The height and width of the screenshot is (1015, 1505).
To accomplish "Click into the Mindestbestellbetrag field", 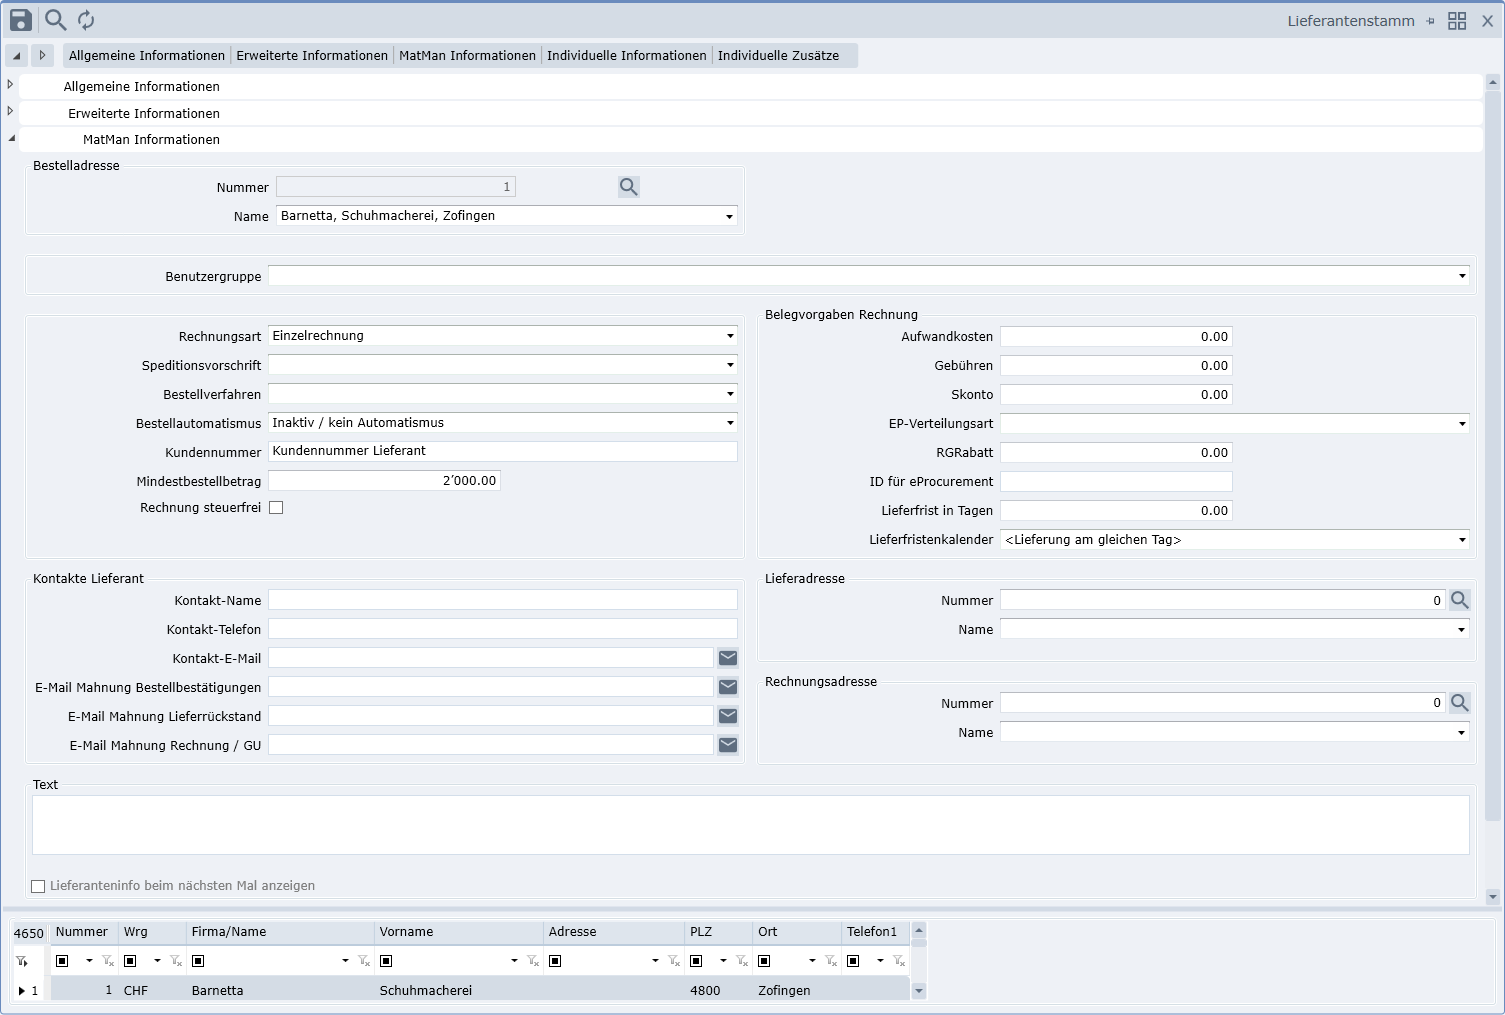I will pyautogui.click(x=384, y=481).
